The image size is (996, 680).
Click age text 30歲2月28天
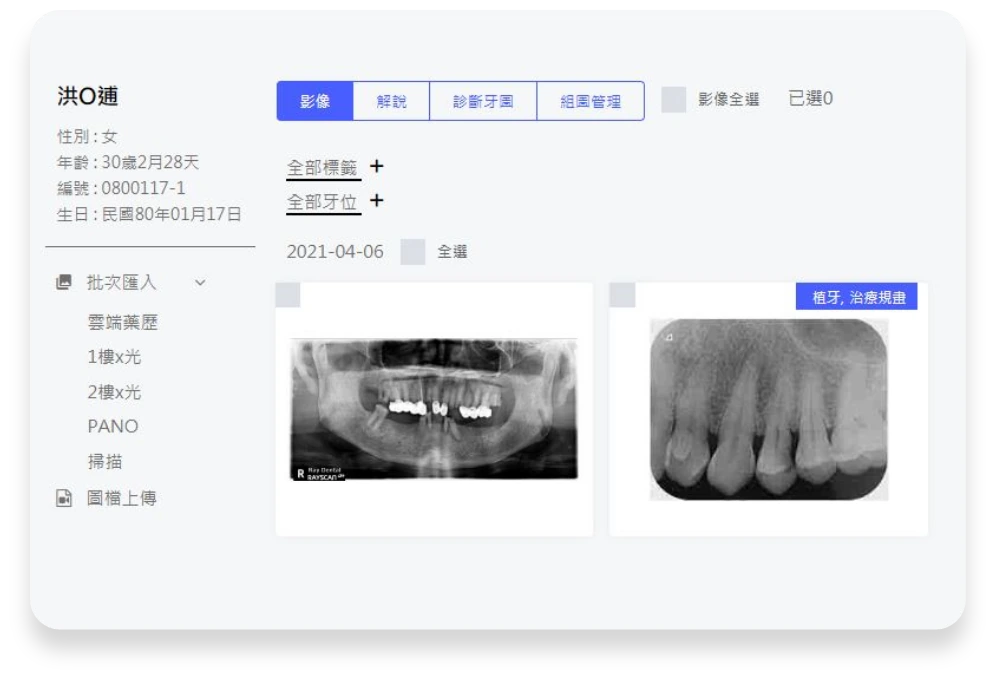pos(151,162)
